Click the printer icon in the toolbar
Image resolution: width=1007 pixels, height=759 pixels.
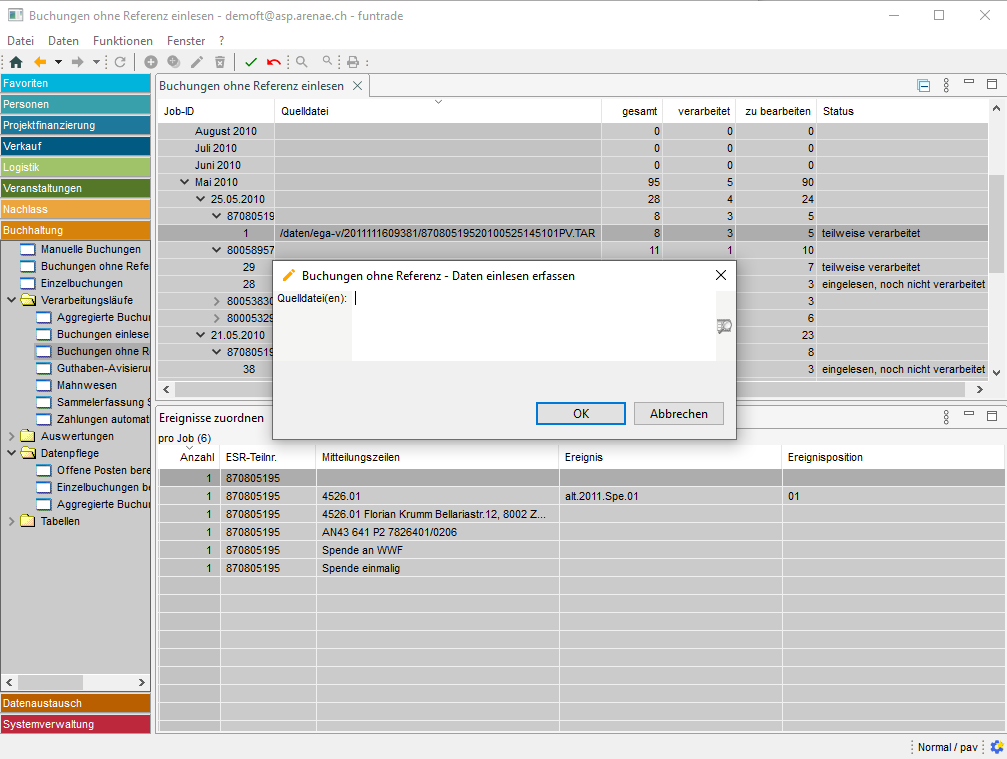pos(352,62)
